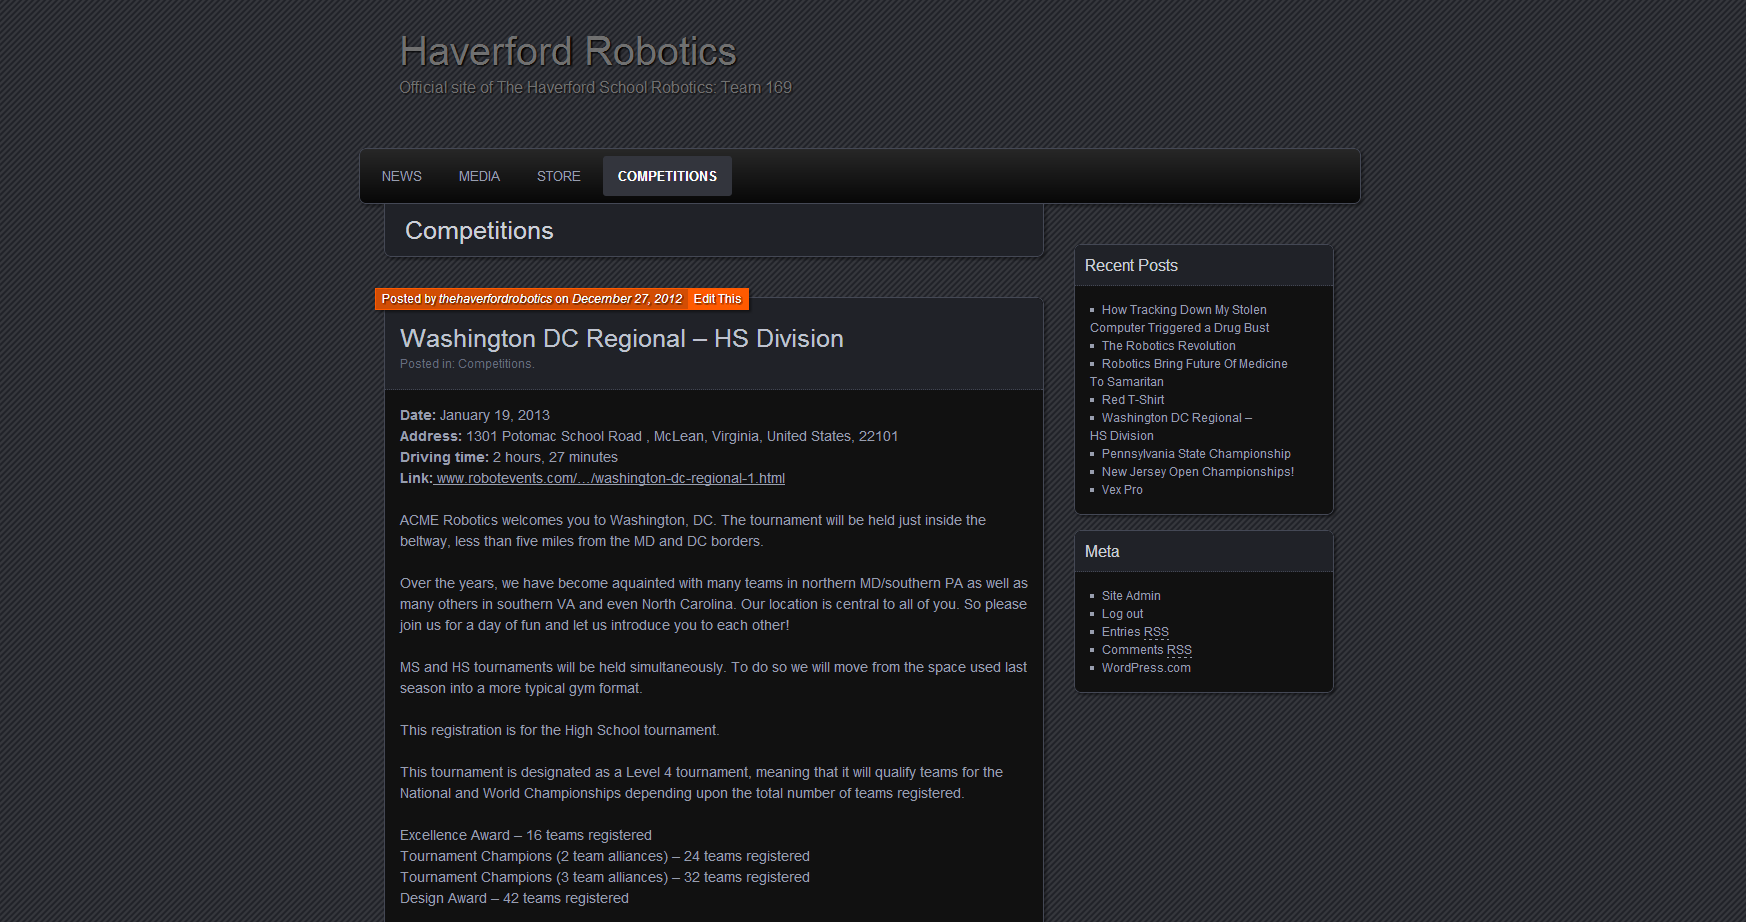This screenshot has height=922, width=1746.
Task: Click the Recent Posts widget heading
Action: [1131, 265]
